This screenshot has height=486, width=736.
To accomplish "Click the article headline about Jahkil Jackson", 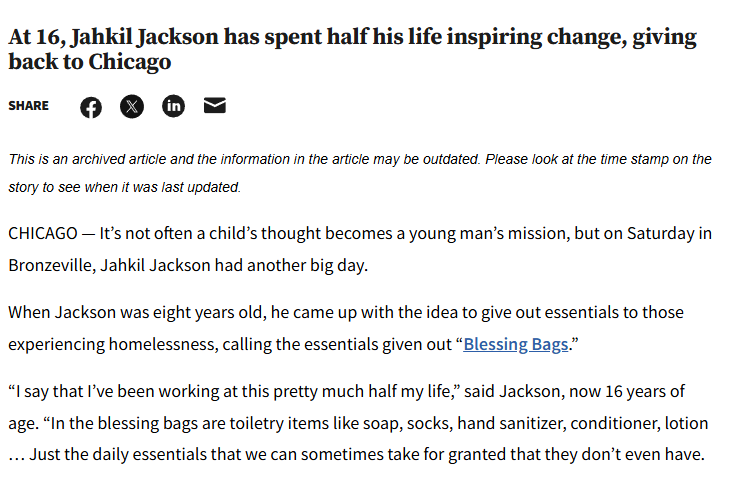I will pos(353,49).
